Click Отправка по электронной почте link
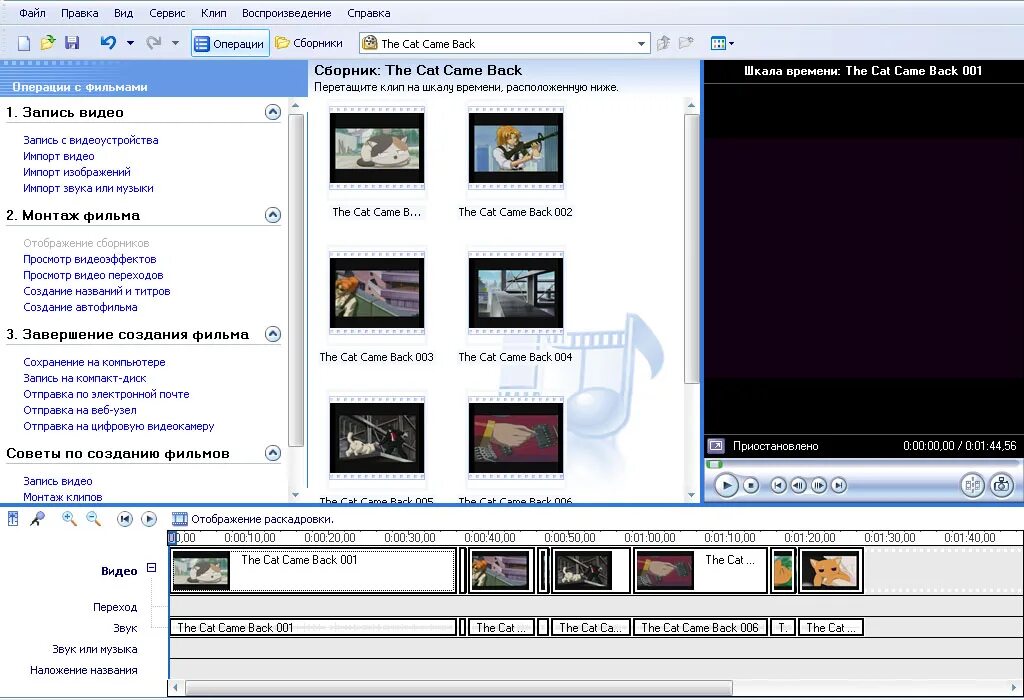1024x700 pixels. click(x=106, y=394)
